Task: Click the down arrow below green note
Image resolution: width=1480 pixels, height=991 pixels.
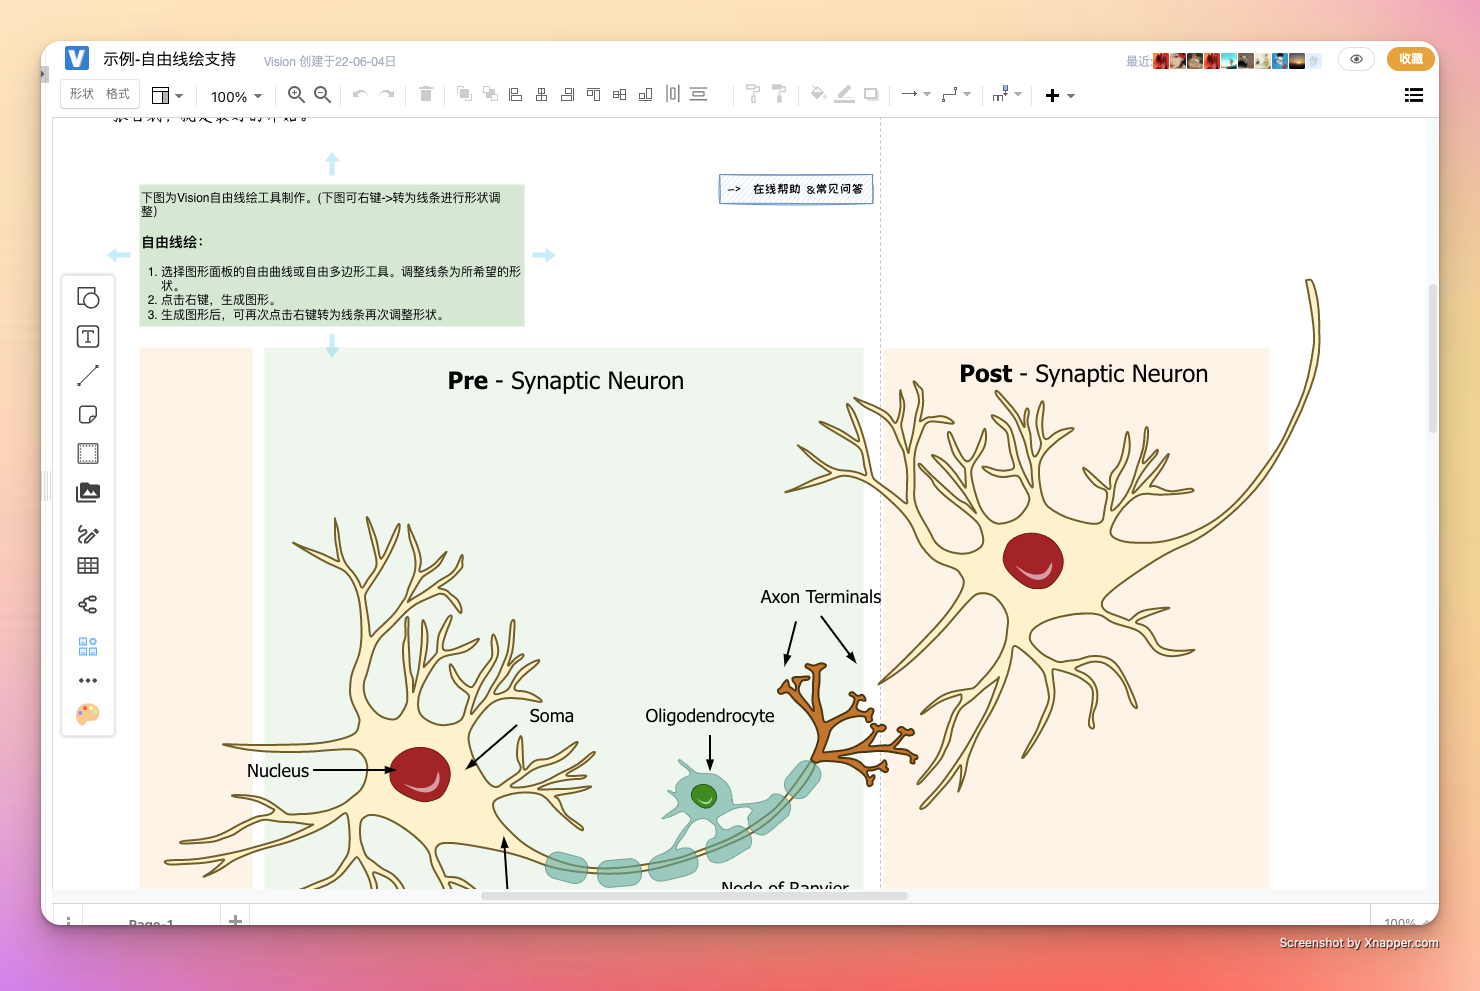Action: pyautogui.click(x=332, y=346)
